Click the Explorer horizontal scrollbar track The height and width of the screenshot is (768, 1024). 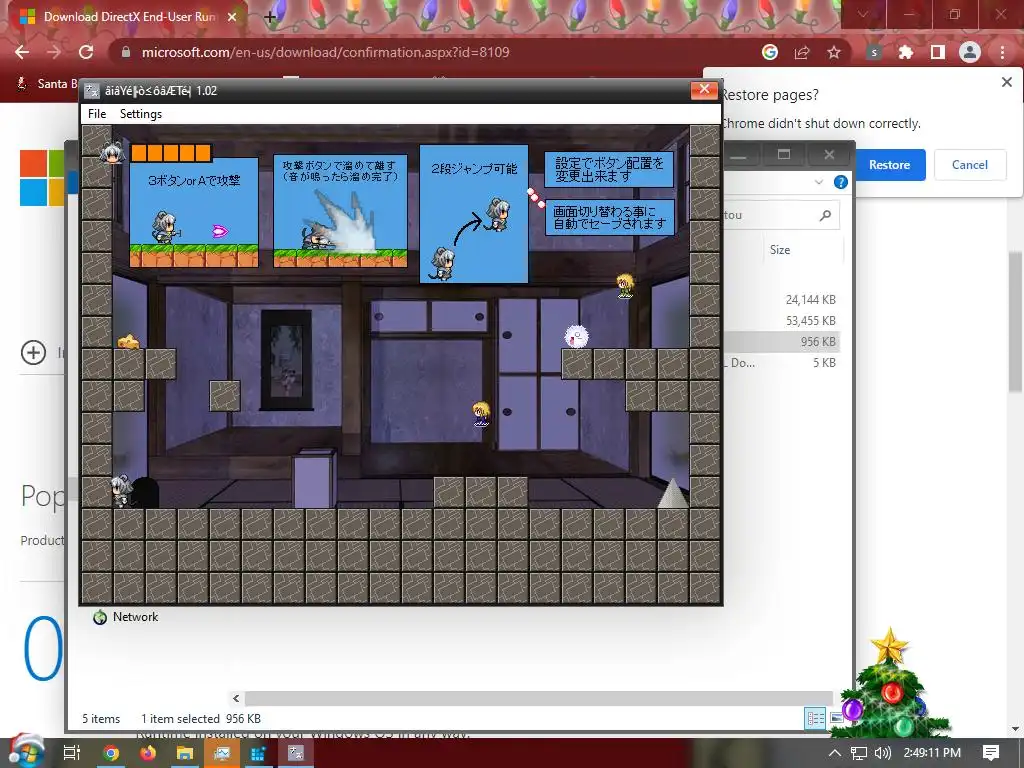[x=539, y=698]
